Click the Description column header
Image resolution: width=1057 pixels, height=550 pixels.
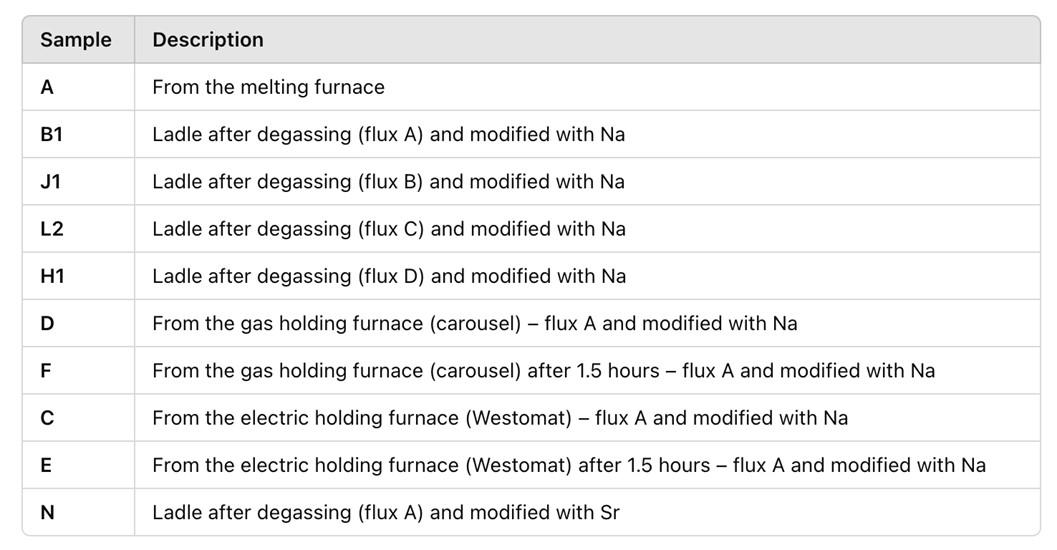point(208,40)
